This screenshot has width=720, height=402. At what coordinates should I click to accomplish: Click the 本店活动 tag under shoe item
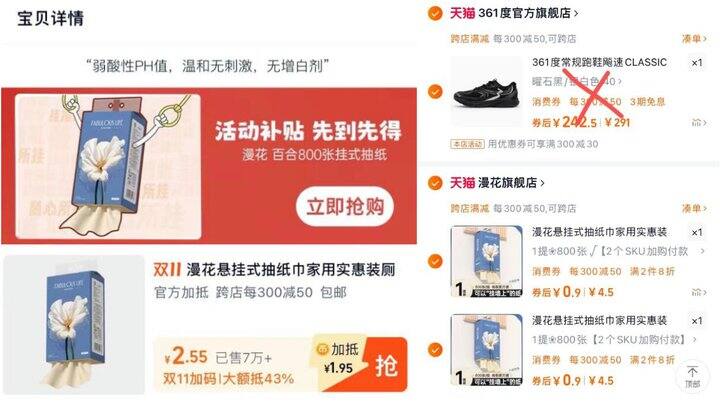[x=467, y=144]
